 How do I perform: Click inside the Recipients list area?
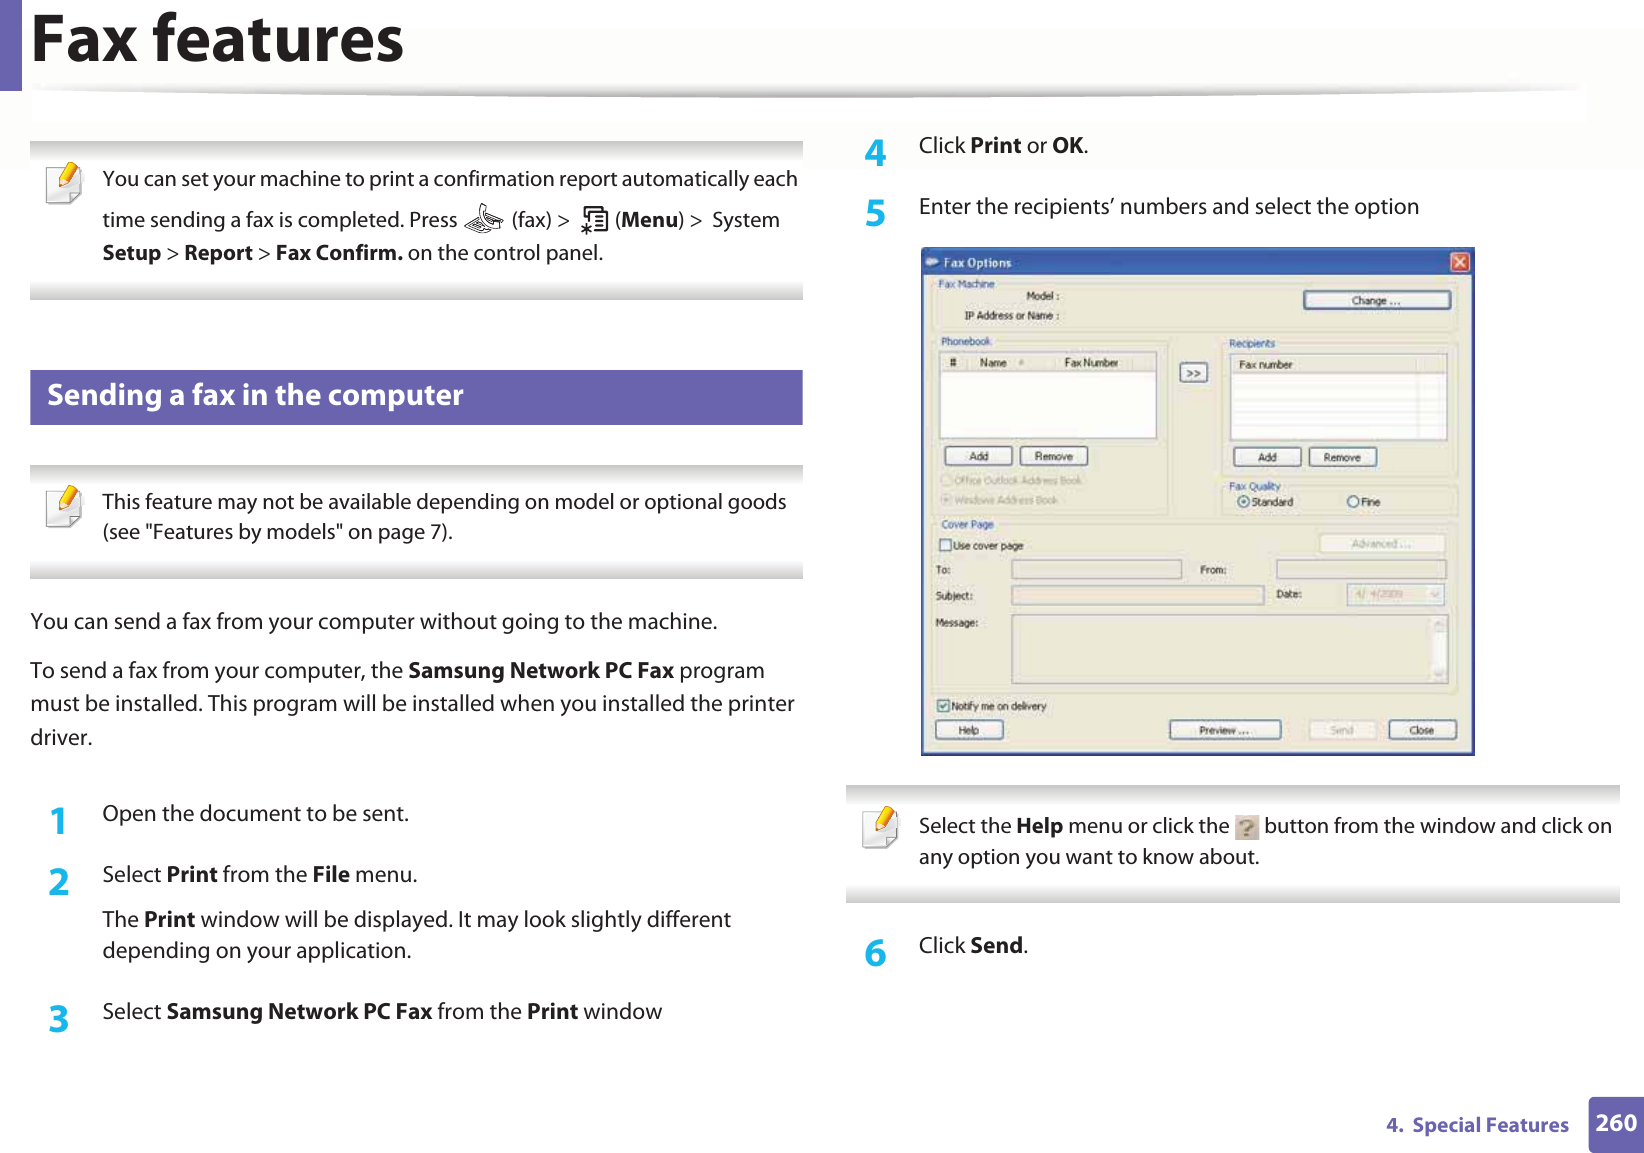1339,406
